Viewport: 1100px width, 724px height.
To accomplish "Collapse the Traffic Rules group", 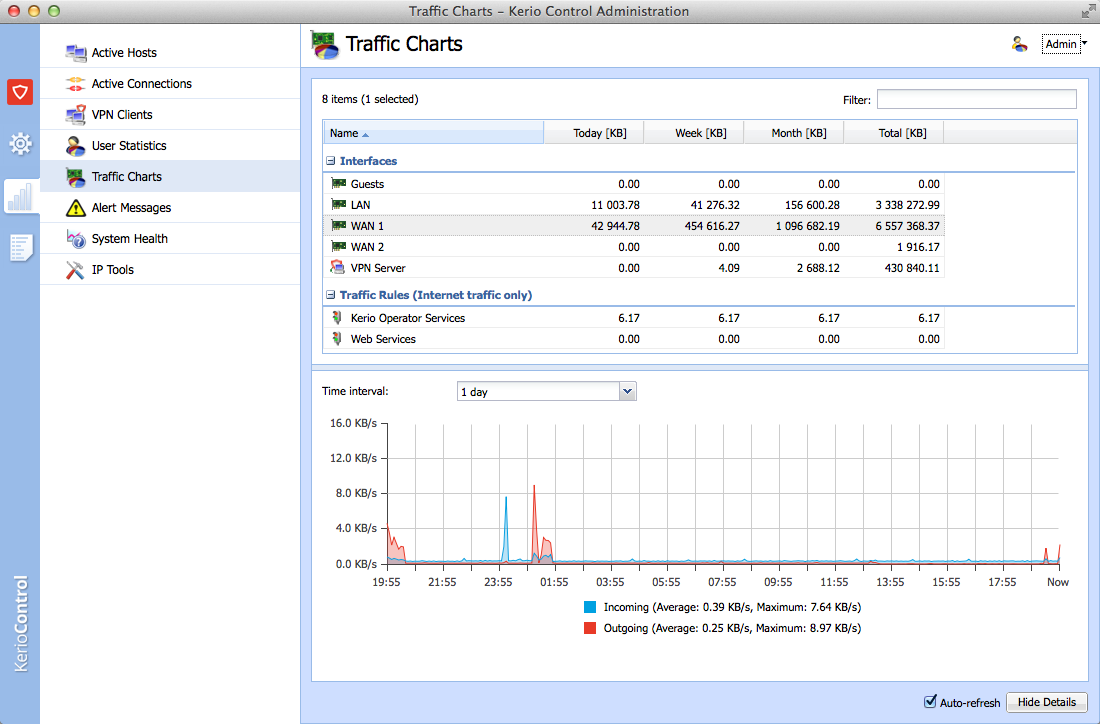I will coord(330,295).
